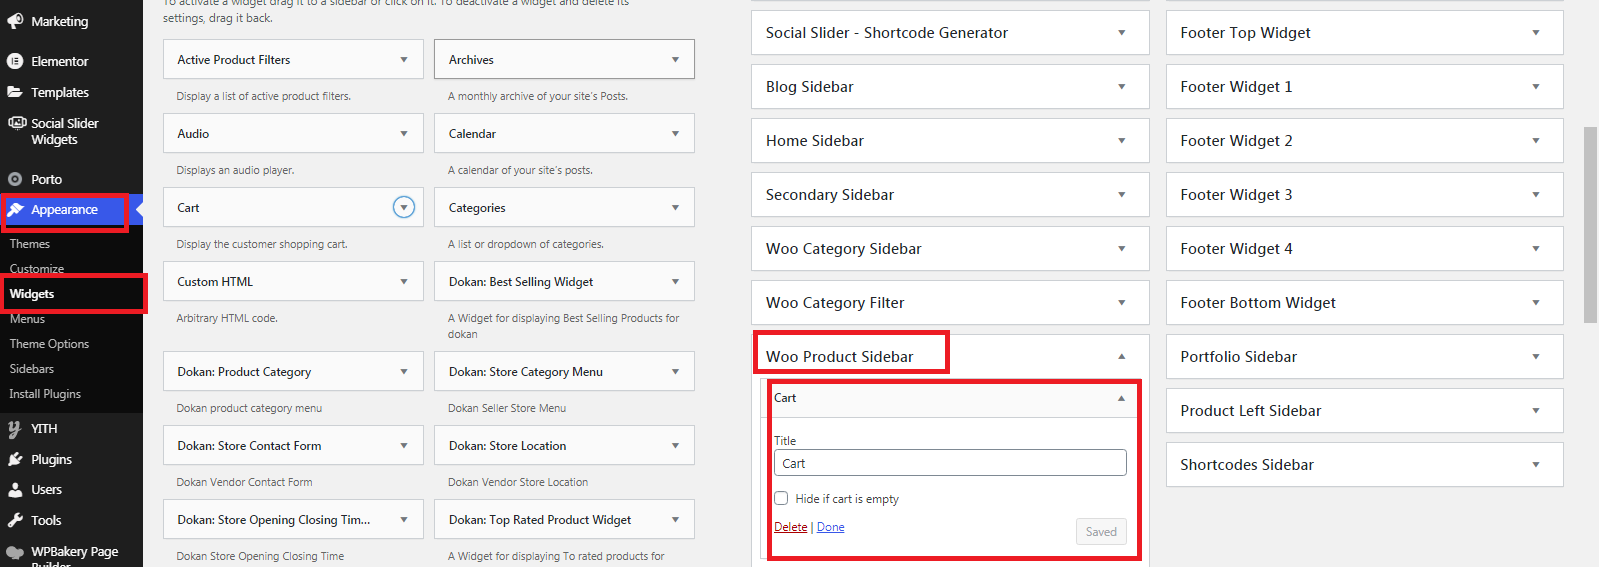This screenshot has height=567, width=1599.
Task: Open the Themes submenu item
Action: (30, 244)
